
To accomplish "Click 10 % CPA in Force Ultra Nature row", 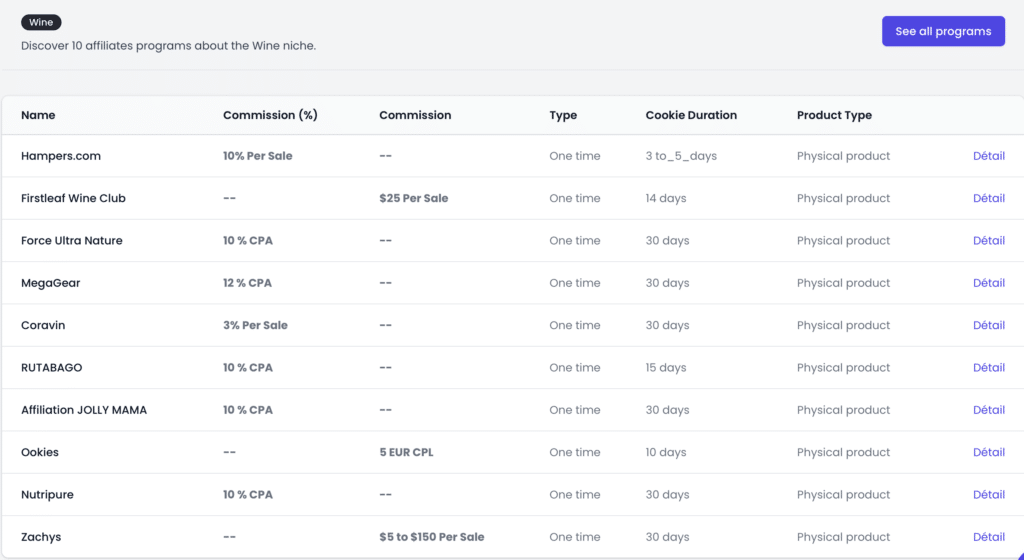I will (248, 241).
